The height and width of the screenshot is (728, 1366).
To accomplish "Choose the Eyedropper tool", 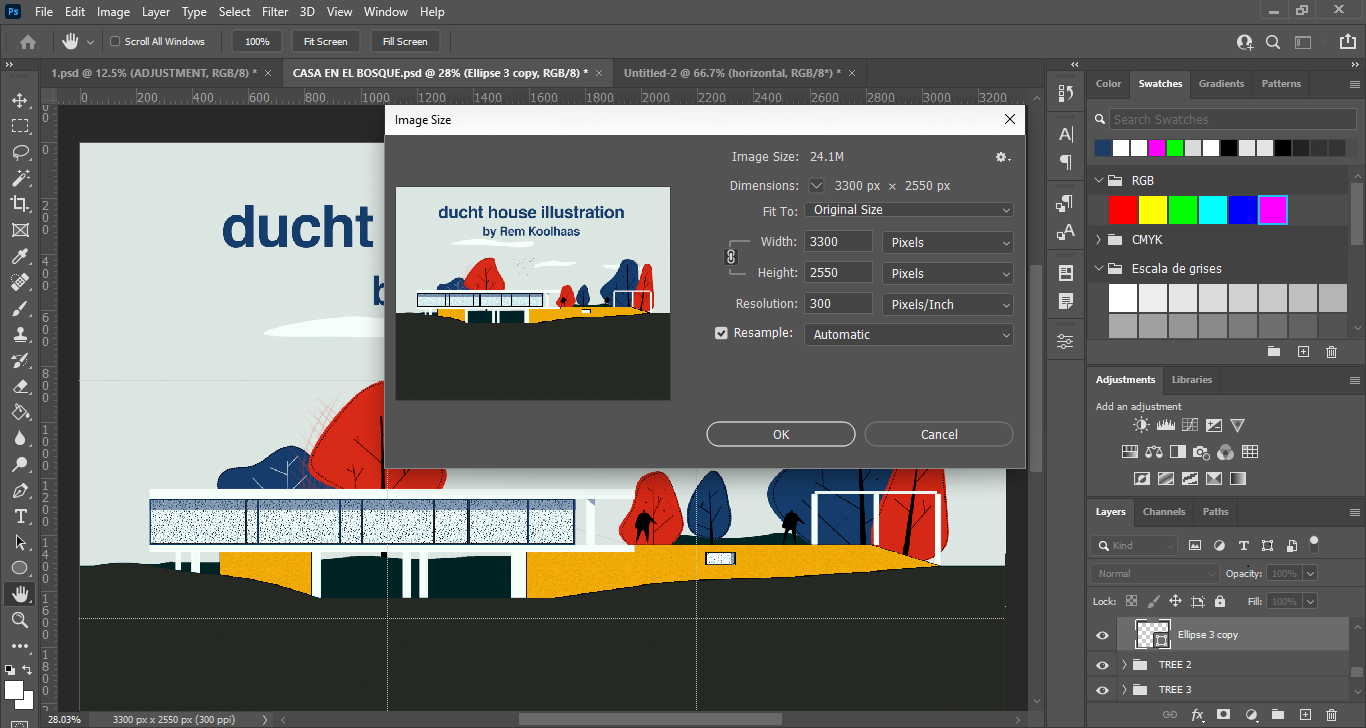I will click(x=20, y=257).
